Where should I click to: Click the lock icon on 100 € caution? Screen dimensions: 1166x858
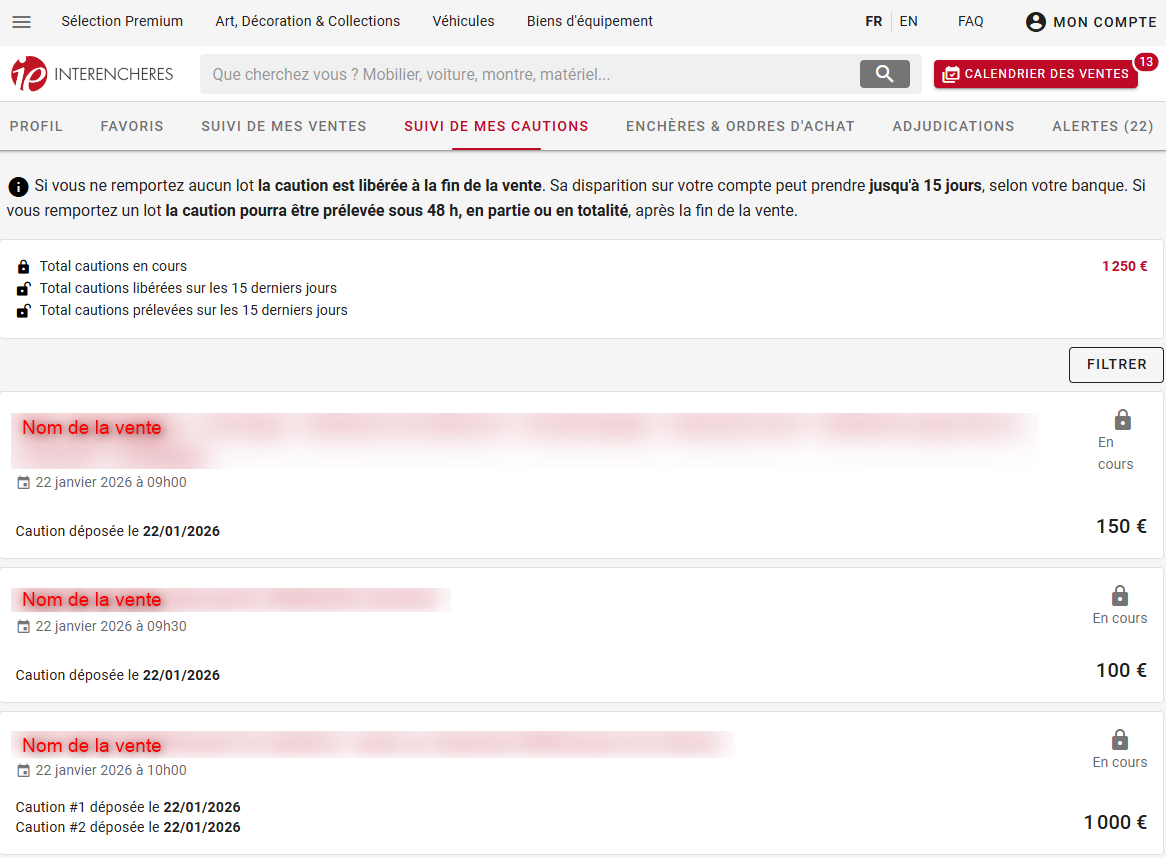tap(1120, 596)
